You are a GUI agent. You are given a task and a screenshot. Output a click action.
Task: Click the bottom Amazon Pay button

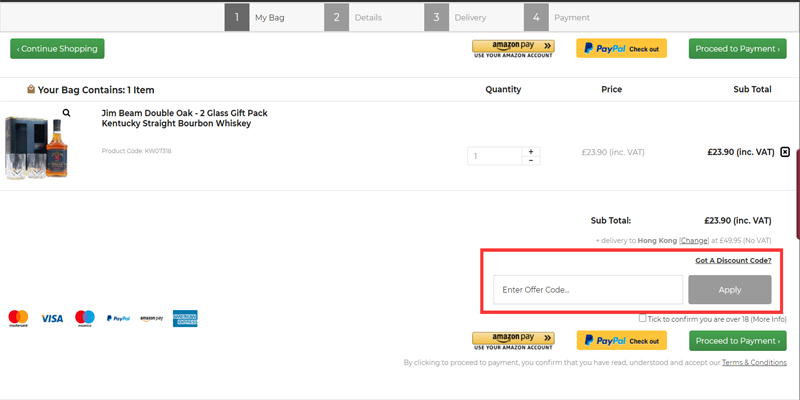coord(513,340)
